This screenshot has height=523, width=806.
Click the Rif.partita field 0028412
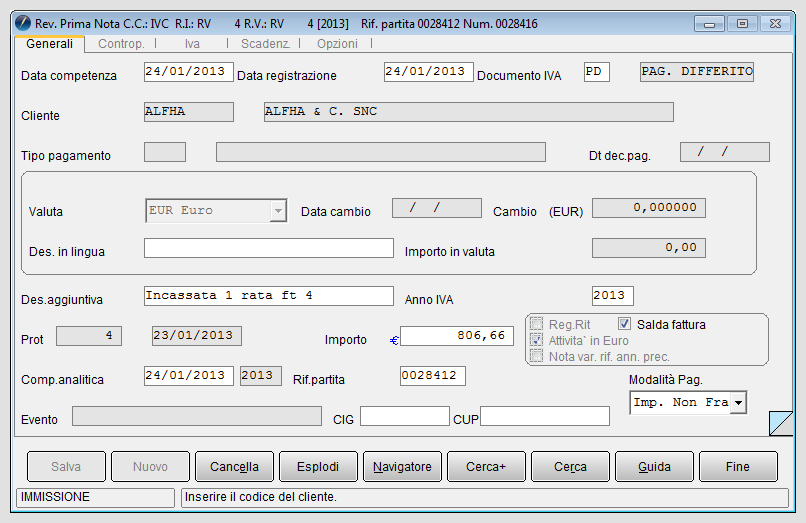433,376
